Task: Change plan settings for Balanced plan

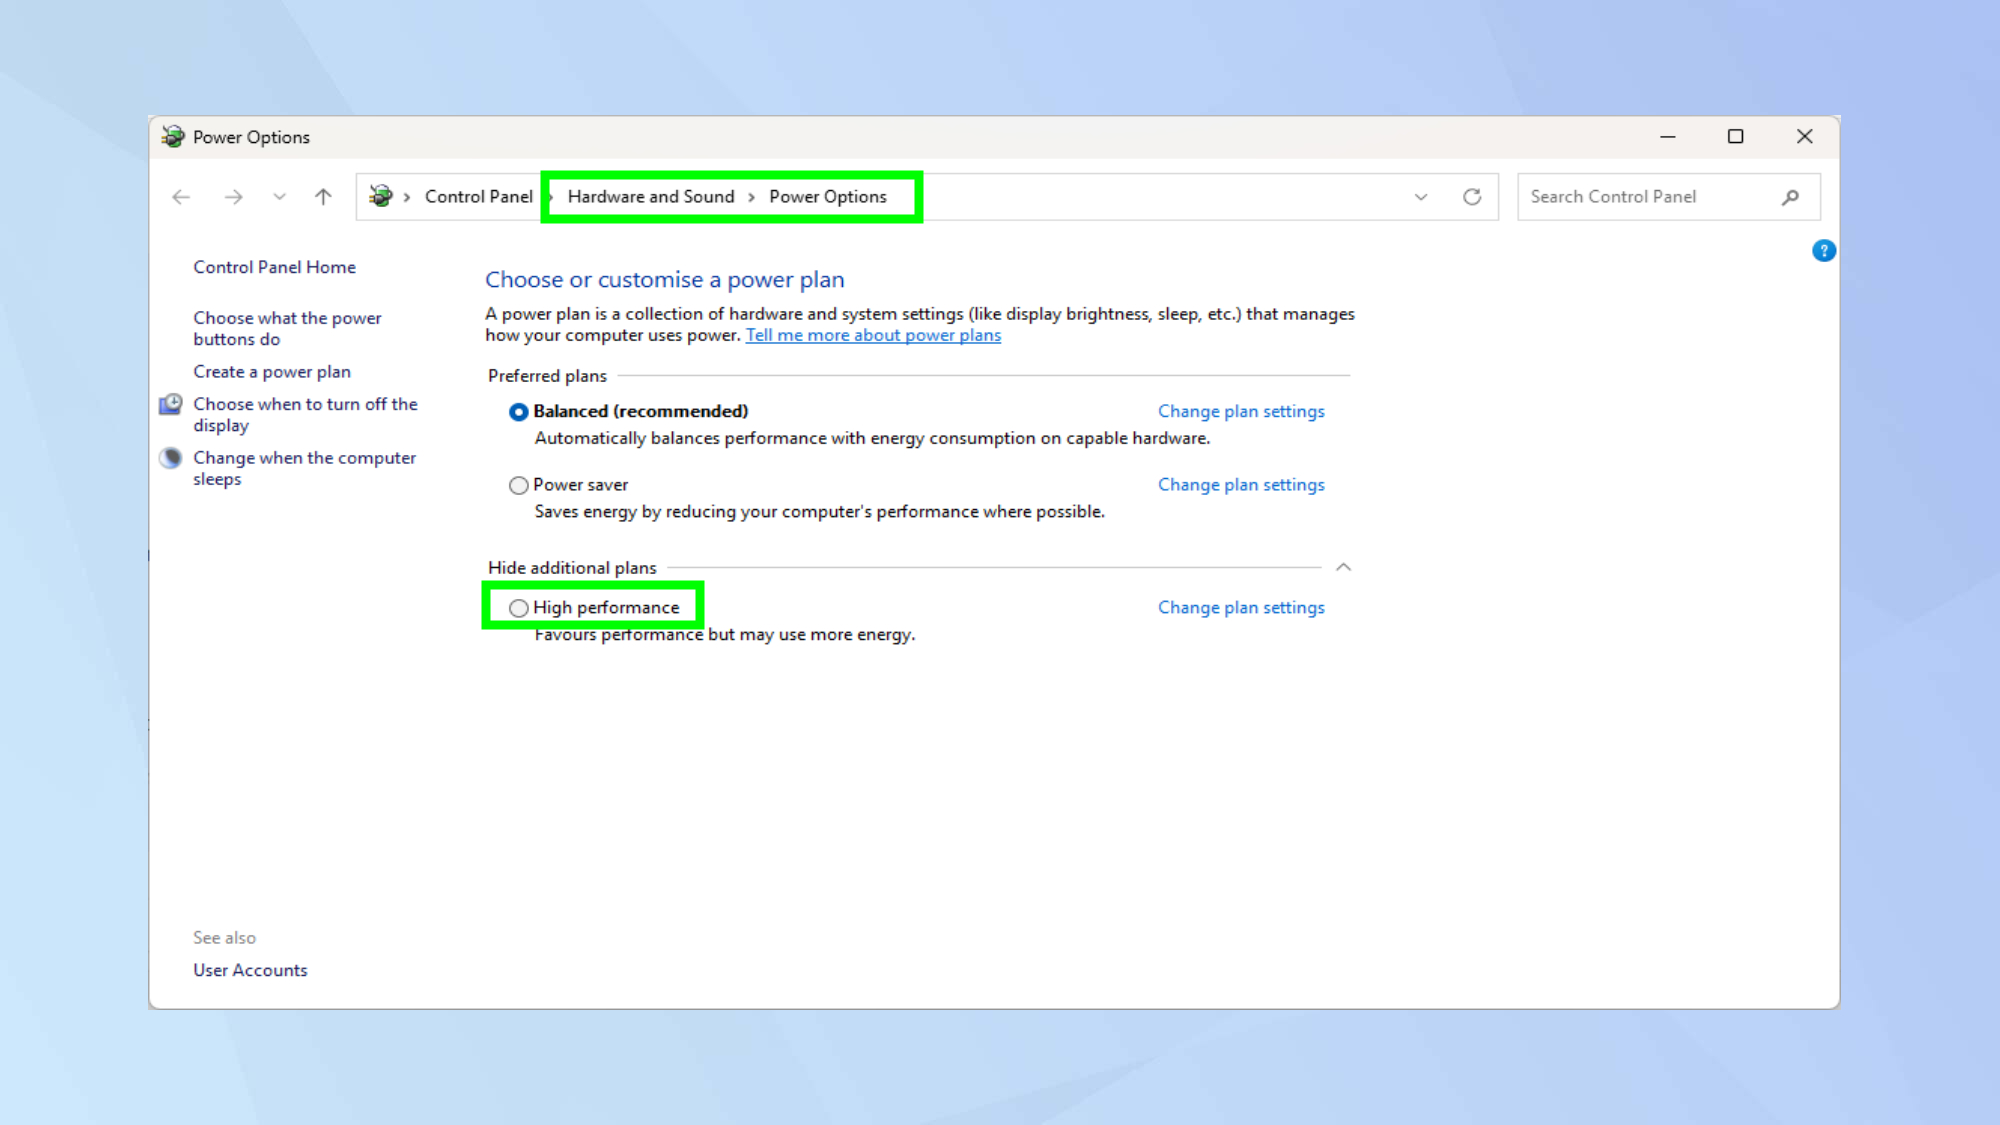Action: click(x=1241, y=411)
